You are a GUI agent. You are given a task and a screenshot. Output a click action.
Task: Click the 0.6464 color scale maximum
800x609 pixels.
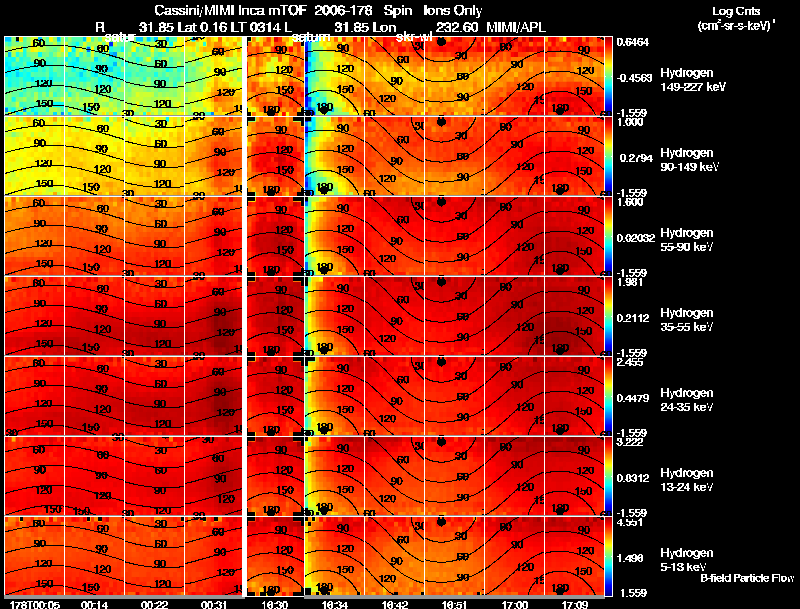point(633,42)
